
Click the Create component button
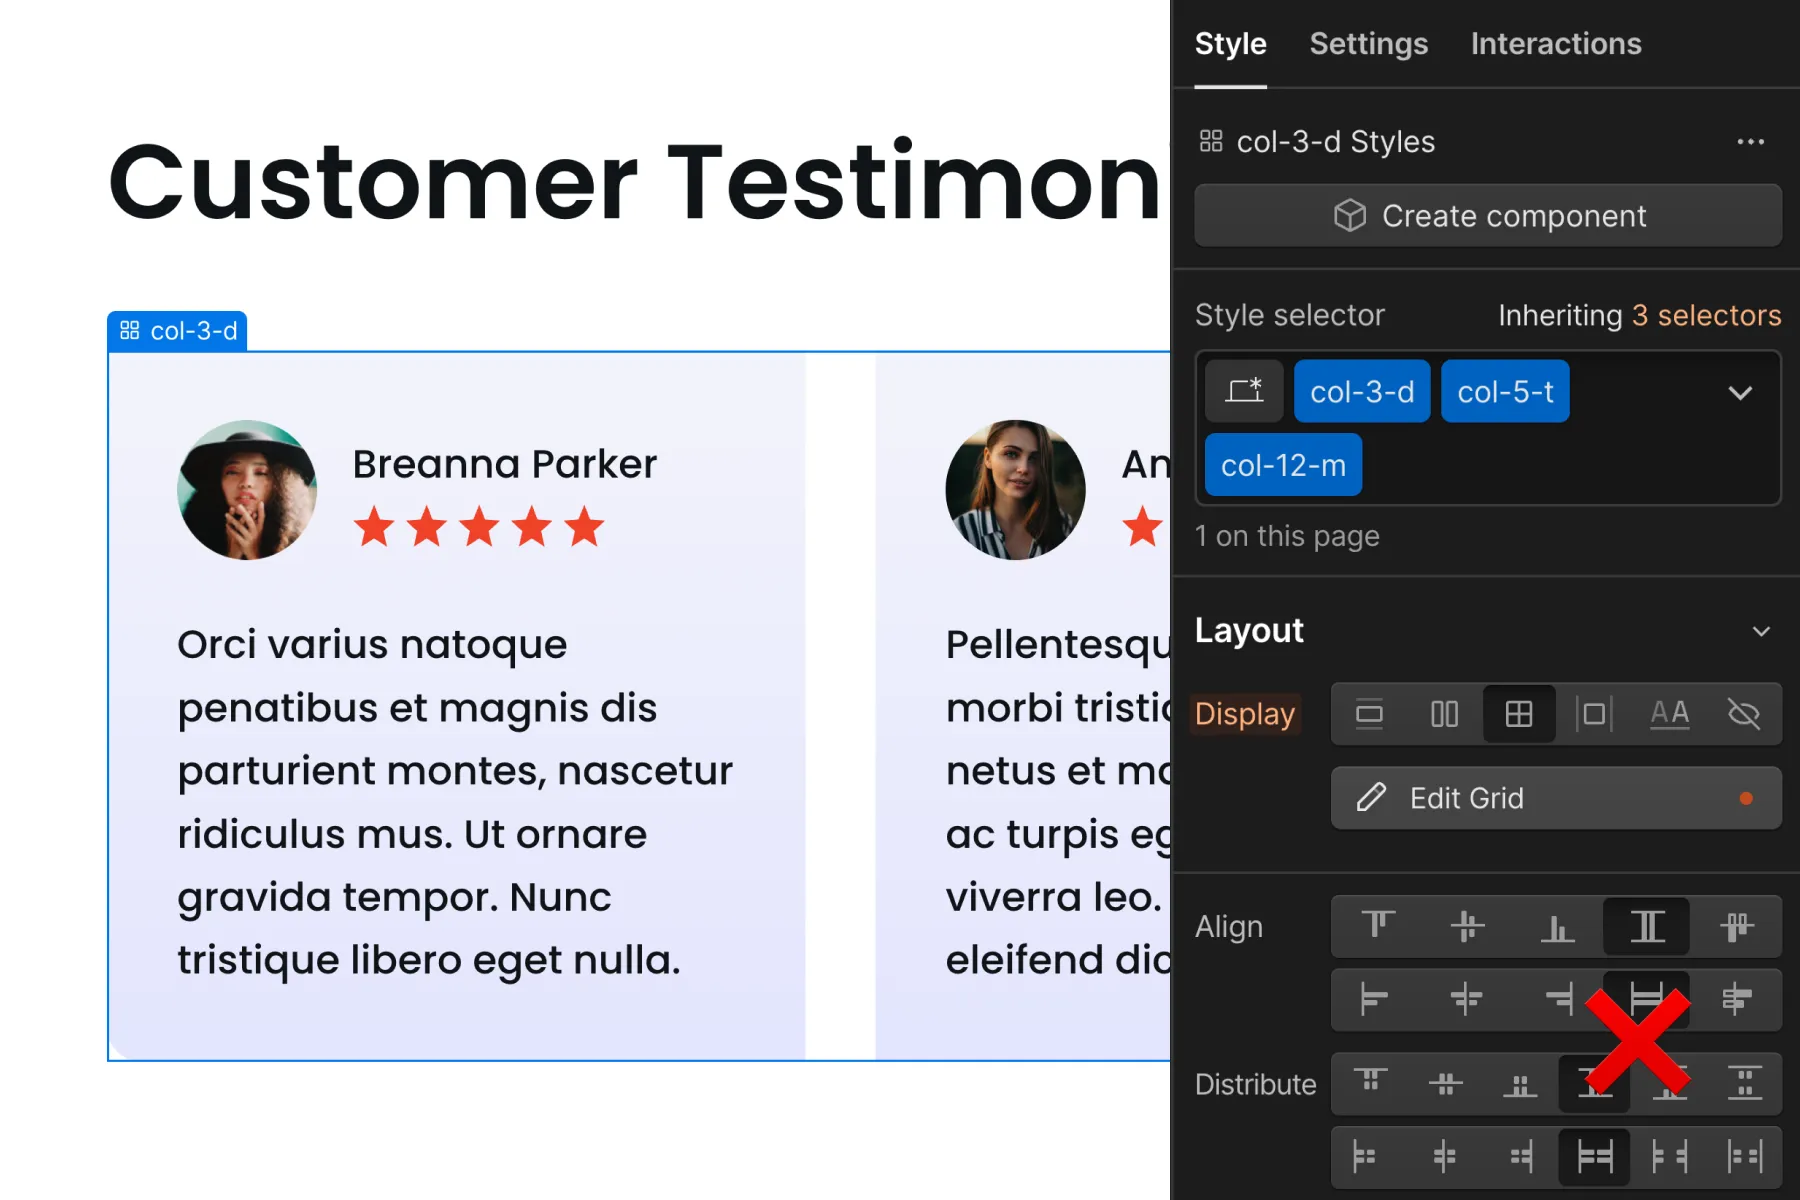coord(1488,215)
